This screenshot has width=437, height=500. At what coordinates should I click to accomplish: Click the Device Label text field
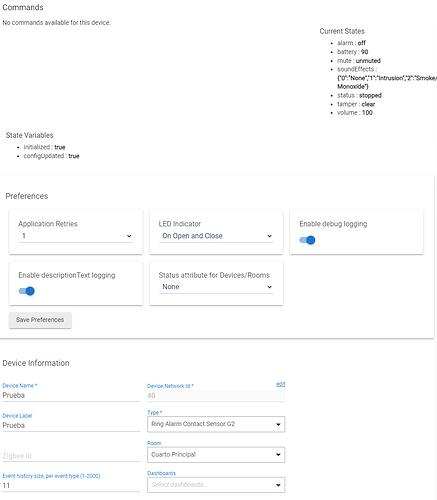(x=71, y=426)
